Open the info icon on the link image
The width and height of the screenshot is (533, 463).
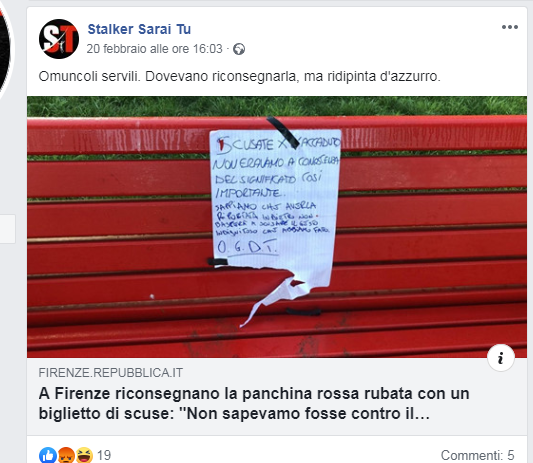(501, 358)
